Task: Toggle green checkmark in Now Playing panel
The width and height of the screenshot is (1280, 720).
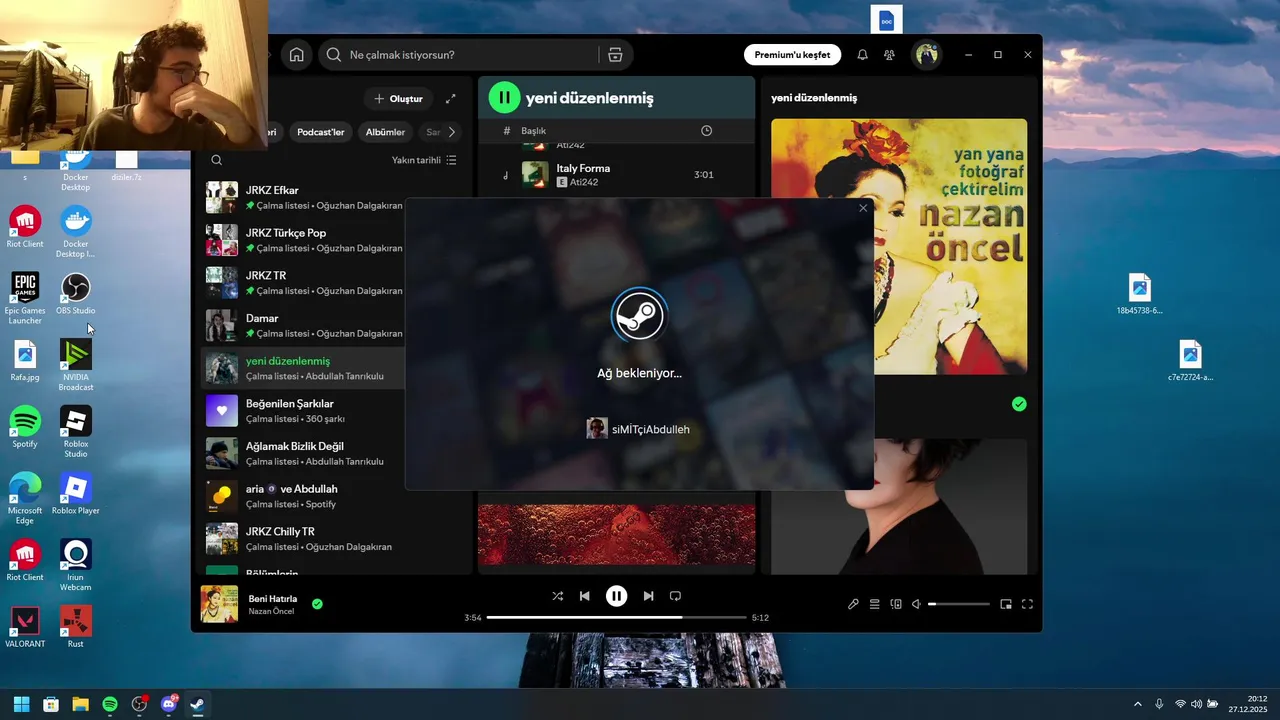Action: click(x=1019, y=404)
